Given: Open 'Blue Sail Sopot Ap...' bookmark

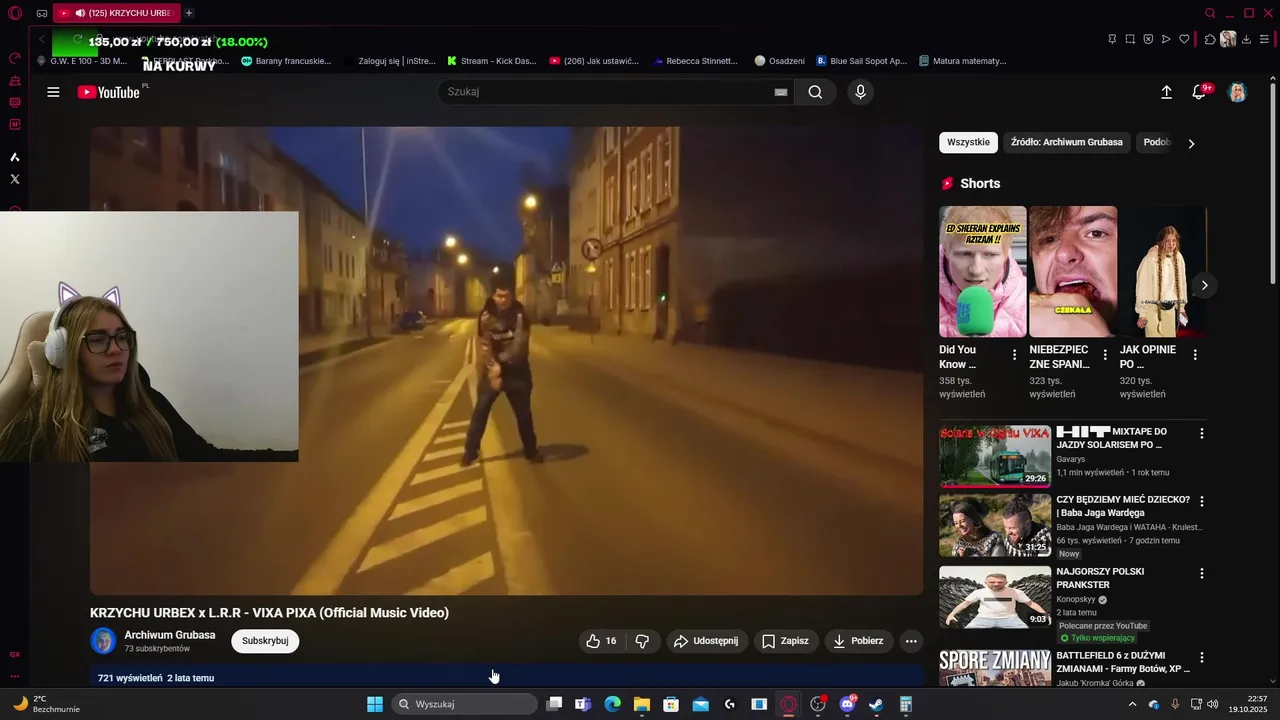Looking at the screenshot, I should point(861,61).
